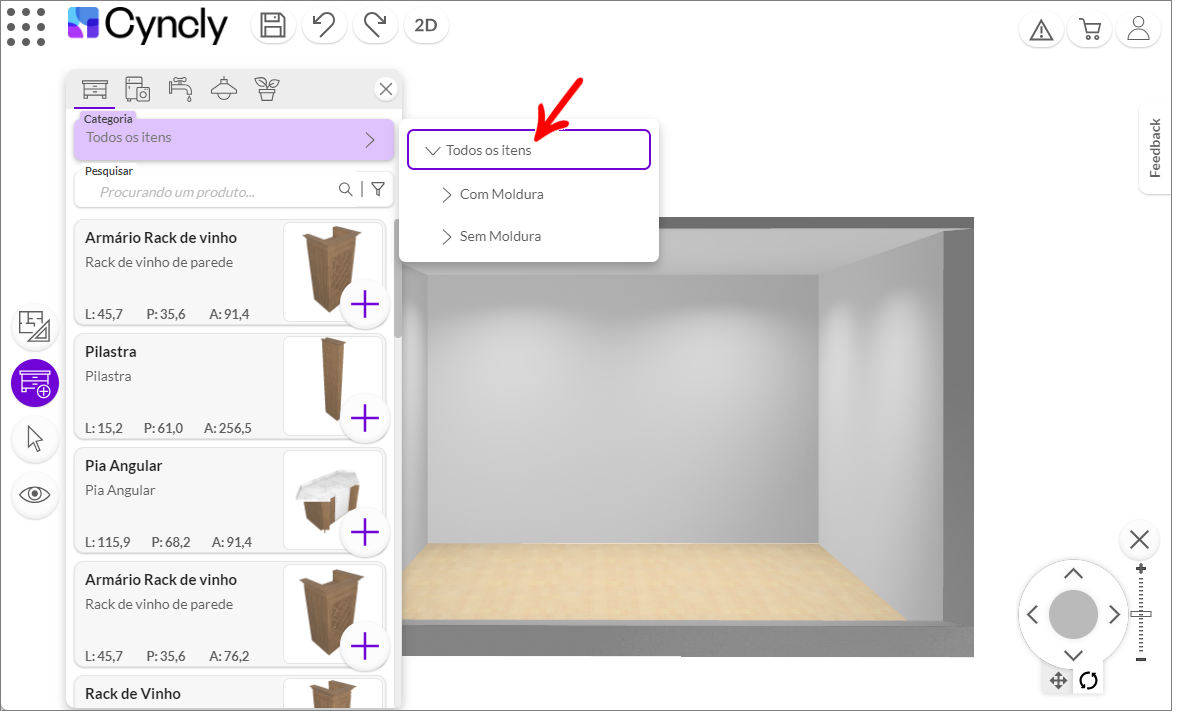
Task: Select the appliances catalog tab
Action: (137, 90)
